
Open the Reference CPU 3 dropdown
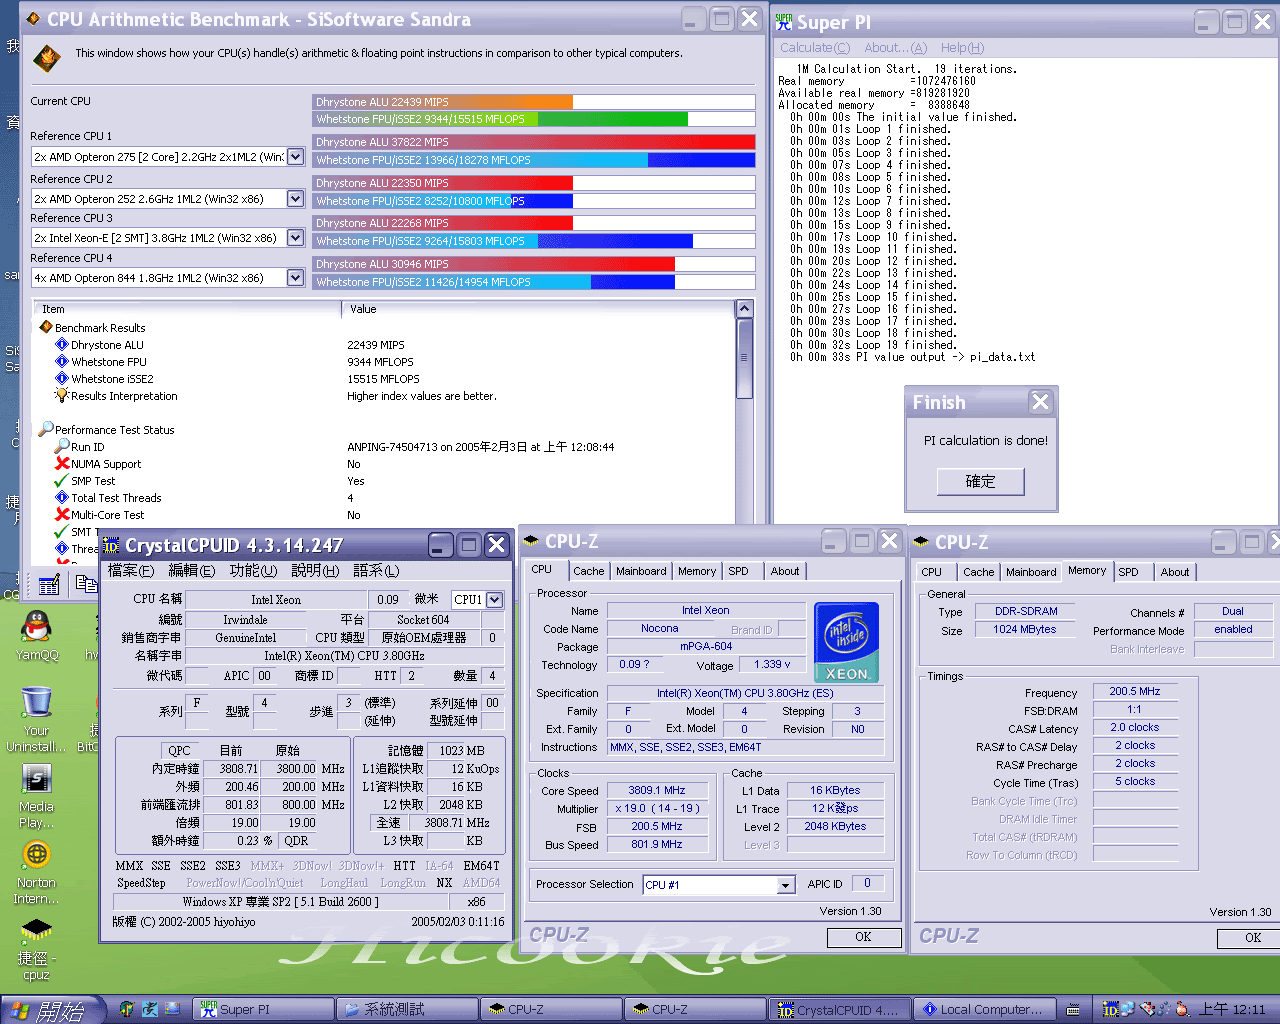click(295, 237)
